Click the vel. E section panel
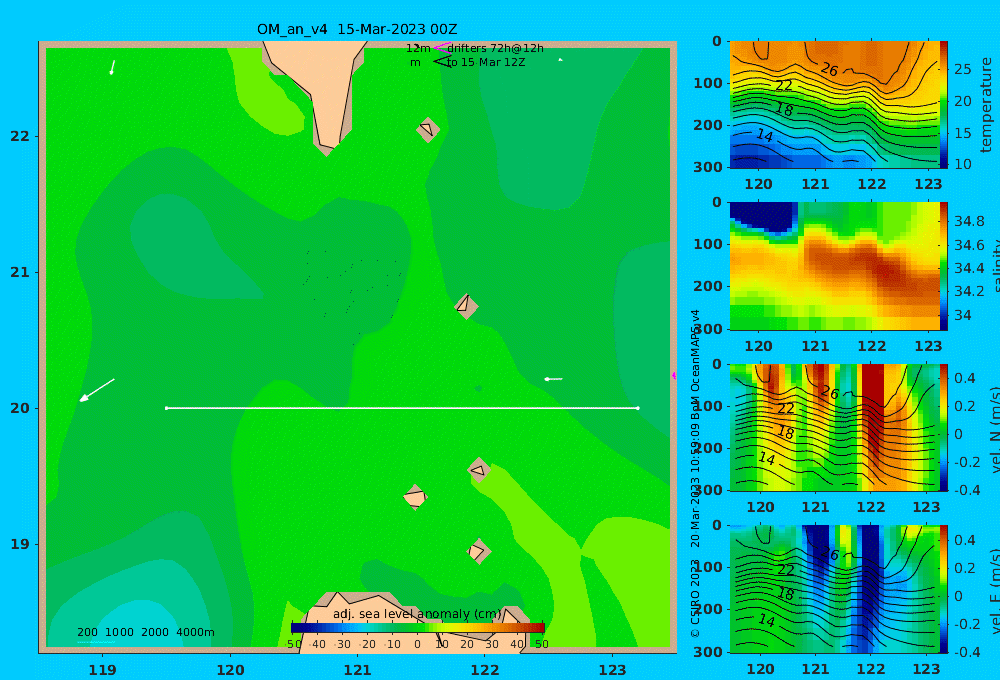1000x680 pixels. (x=834, y=589)
